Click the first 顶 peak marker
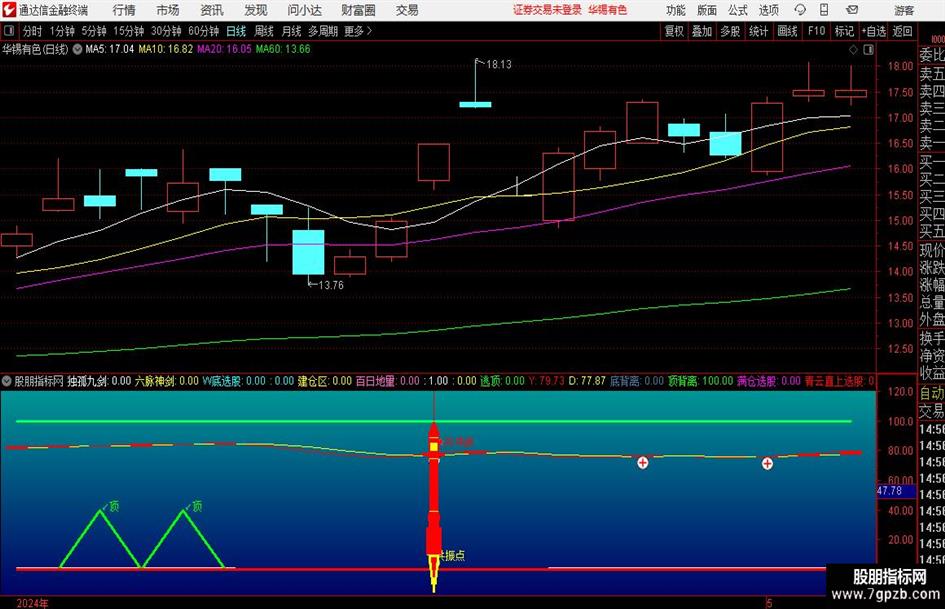The image size is (945, 609). point(114,506)
